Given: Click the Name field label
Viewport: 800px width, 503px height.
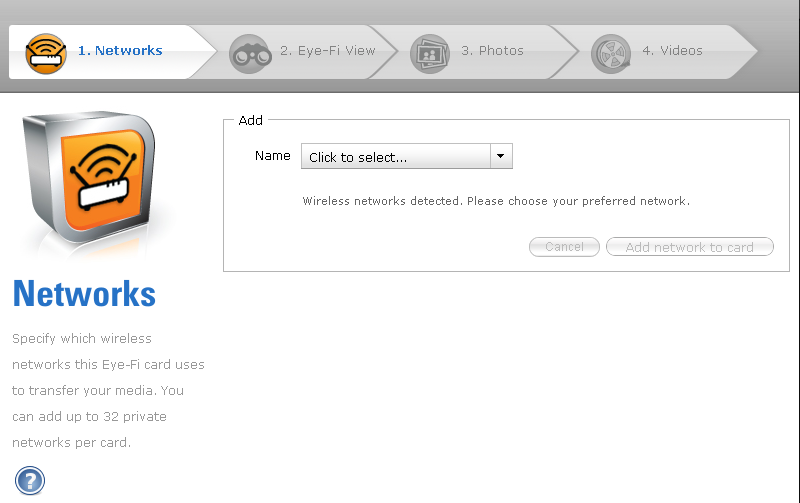Looking at the screenshot, I should [x=272, y=156].
